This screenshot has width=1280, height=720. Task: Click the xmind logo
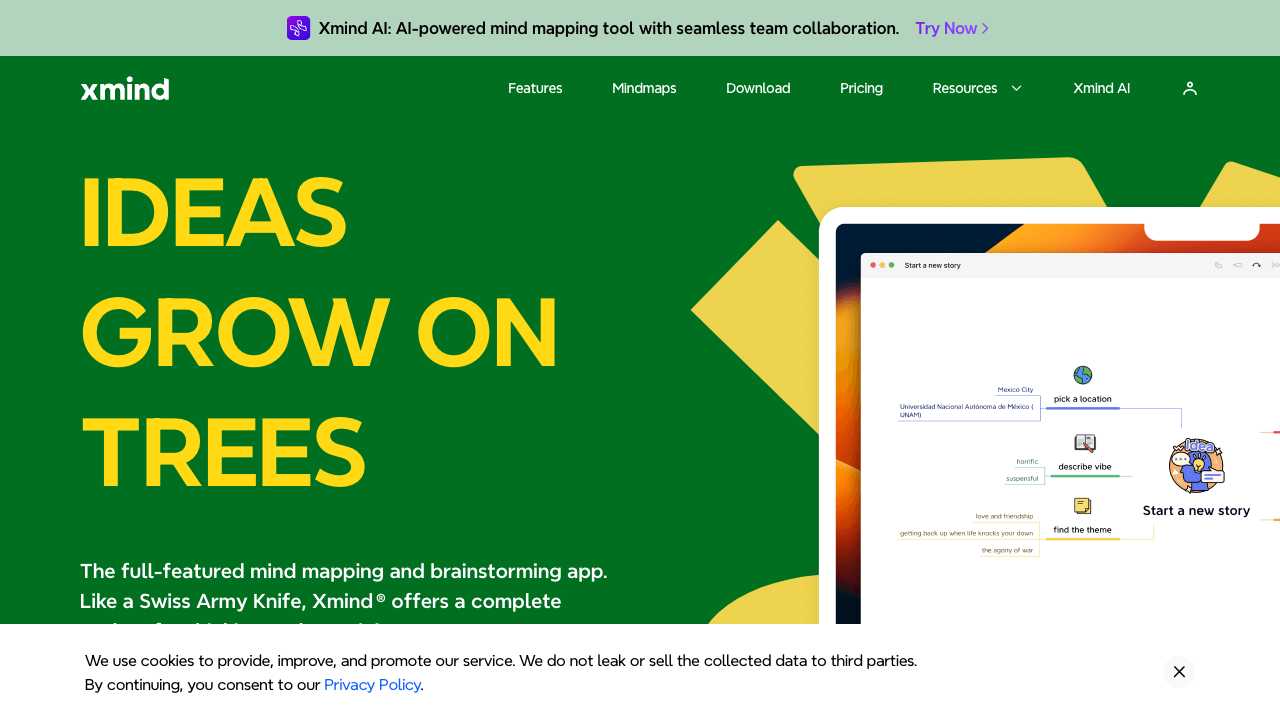125,88
